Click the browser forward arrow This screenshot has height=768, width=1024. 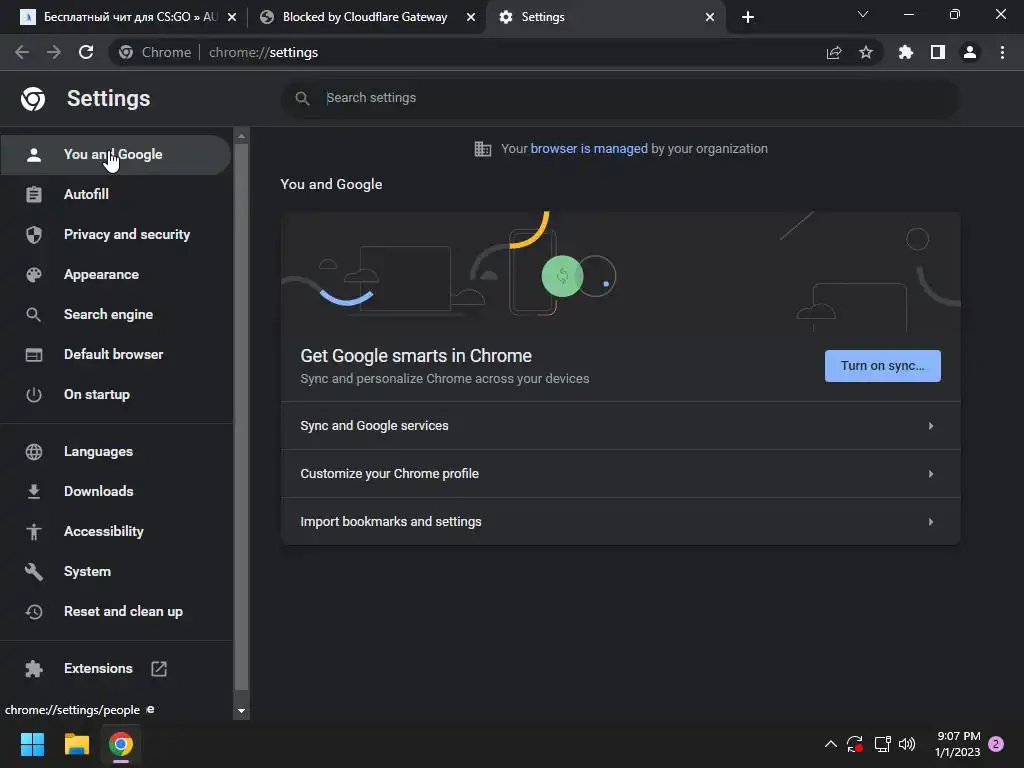coord(54,52)
